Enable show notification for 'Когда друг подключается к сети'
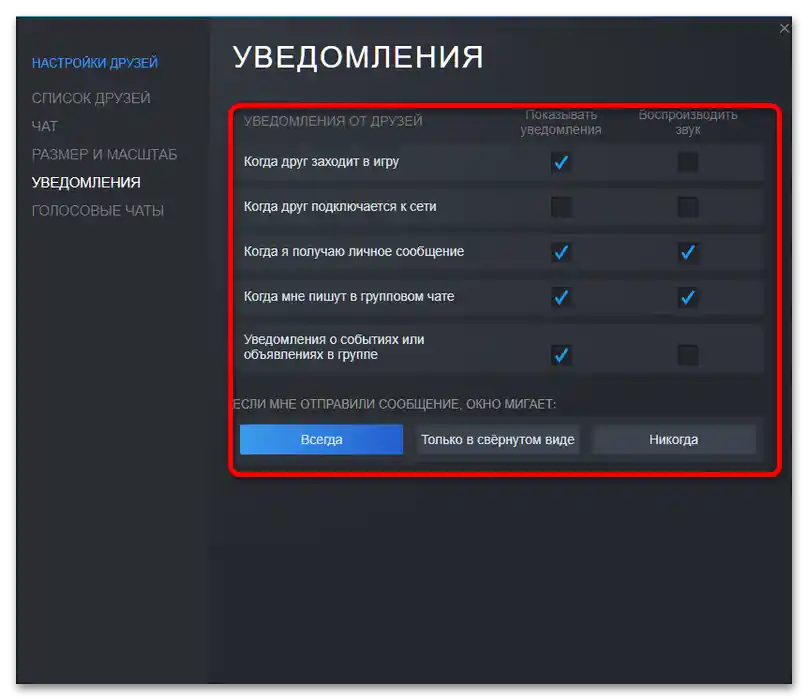The width and height of the screenshot is (808, 700). click(x=561, y=207)
